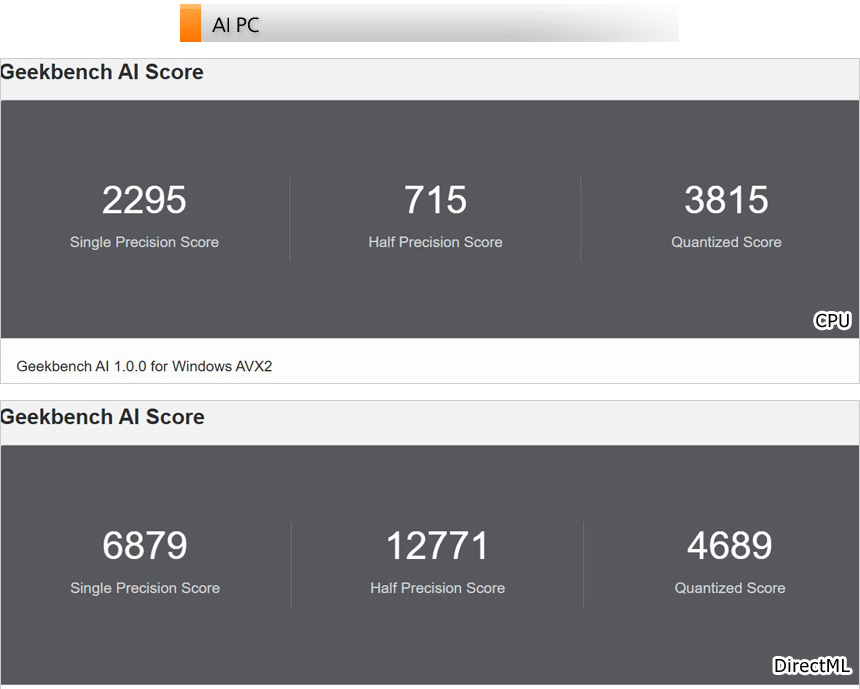The height and width of the screenshot is (689, 860).
Task: Click the 715 half precision value
Action: click(435, 200)
